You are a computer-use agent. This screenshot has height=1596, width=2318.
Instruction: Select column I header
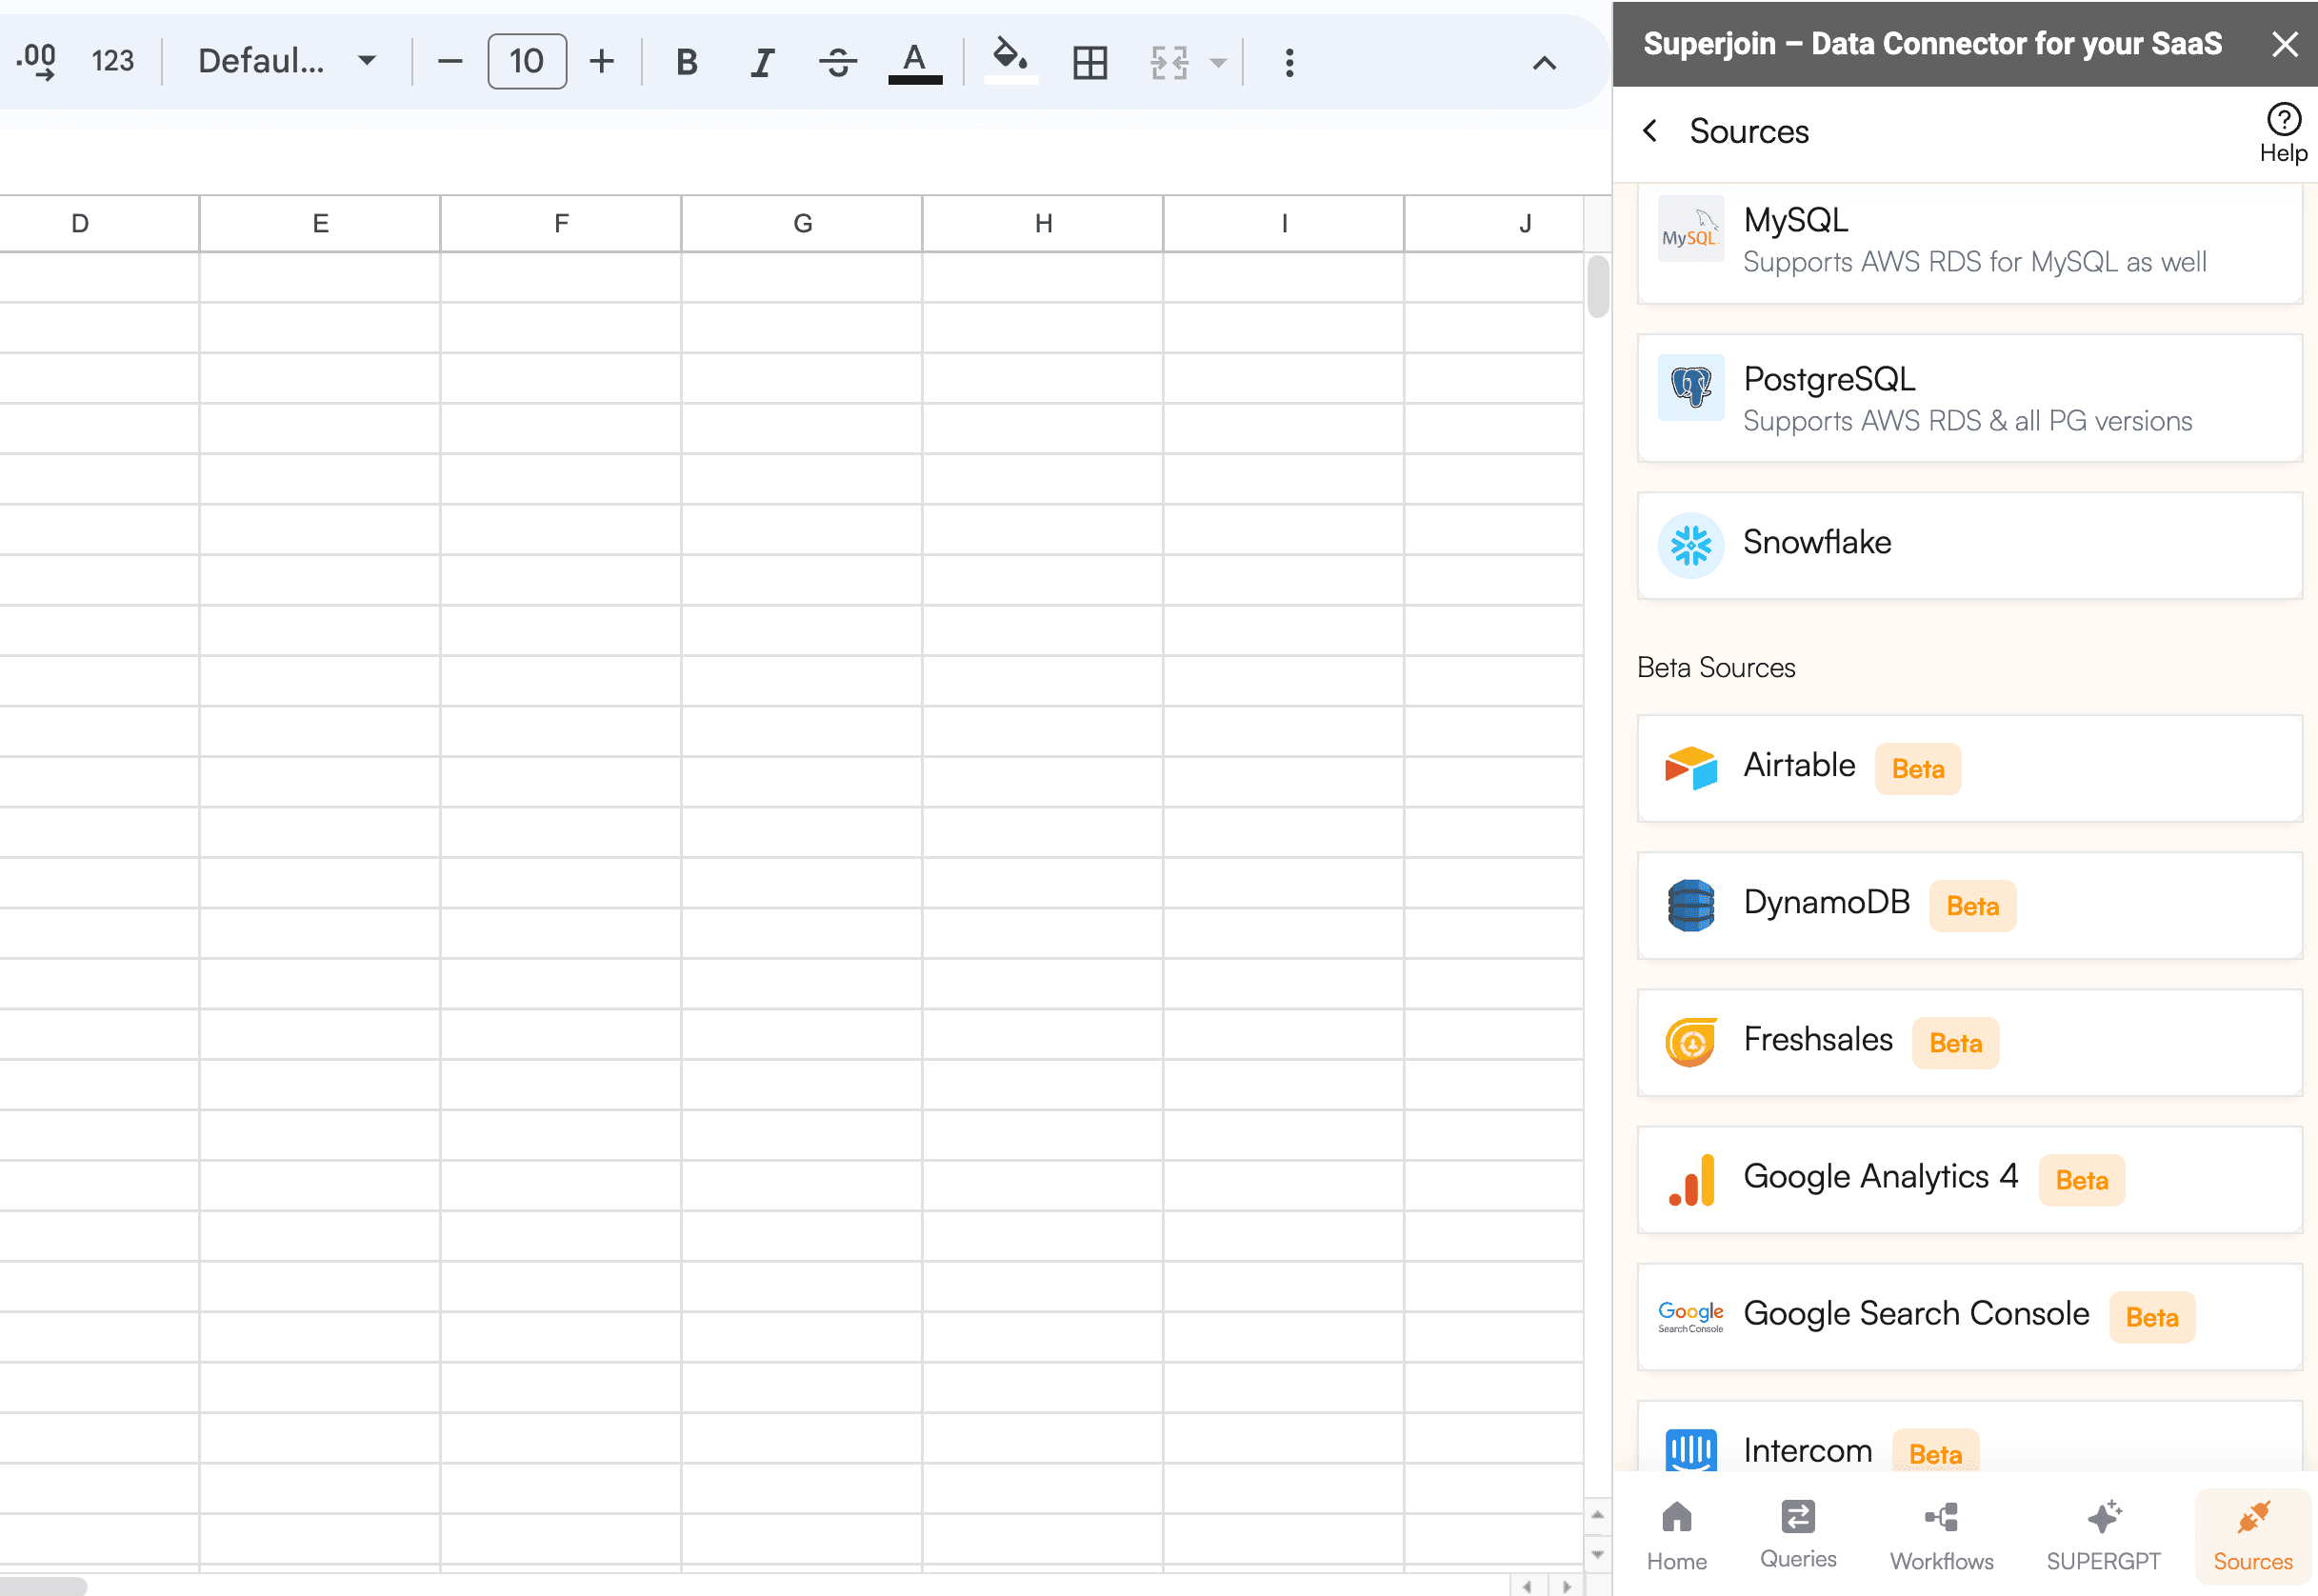[1284, 223]
